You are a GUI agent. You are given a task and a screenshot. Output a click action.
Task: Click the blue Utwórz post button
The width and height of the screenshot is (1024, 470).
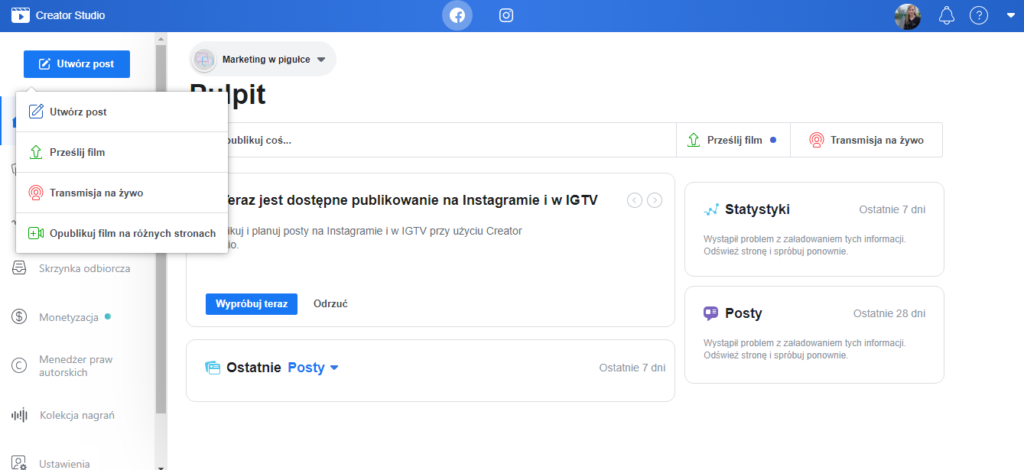coord(76,64)
